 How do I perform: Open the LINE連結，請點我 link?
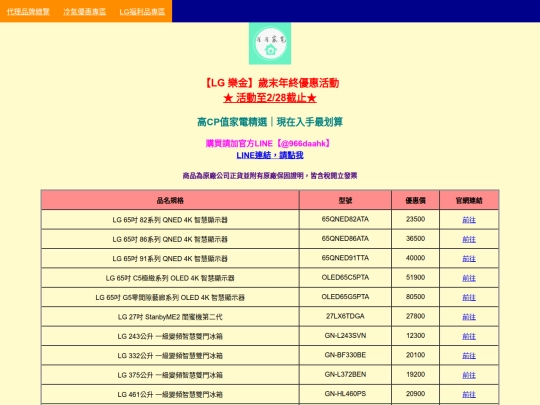(270, 155)
